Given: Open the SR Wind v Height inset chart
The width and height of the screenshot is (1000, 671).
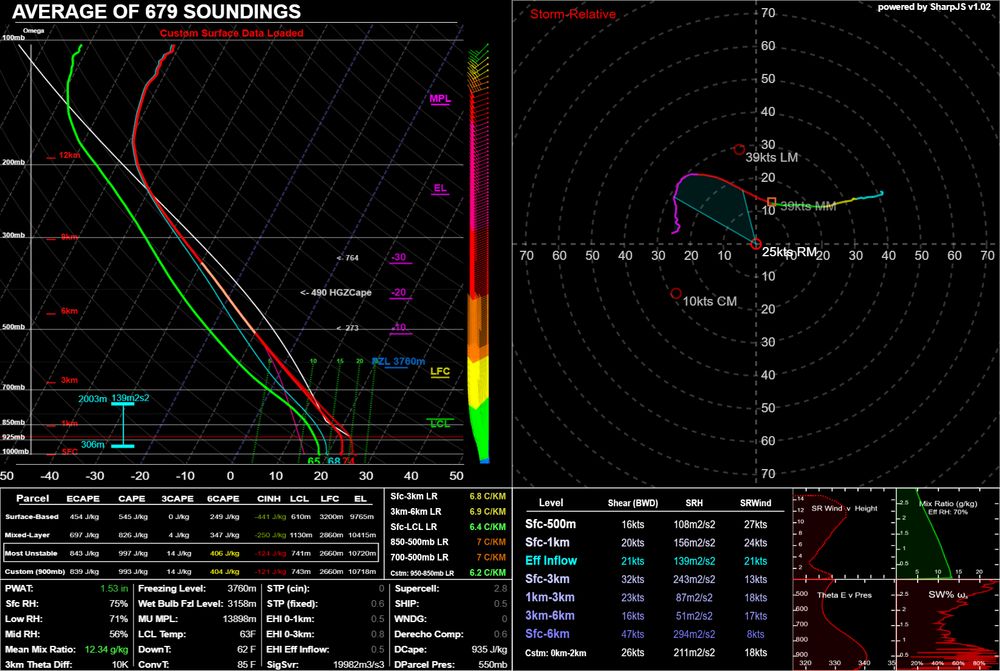Looking at the screenshot, I should [844, 534].
